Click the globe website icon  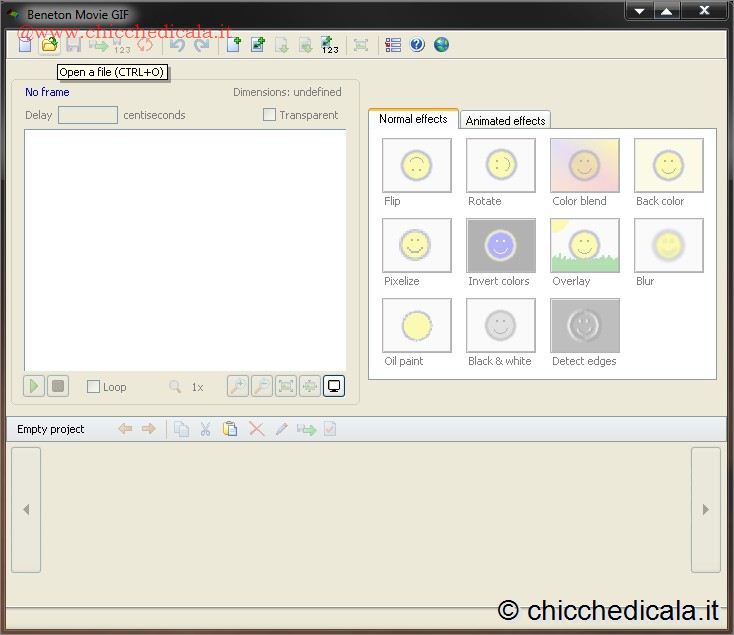click(441, 45)
